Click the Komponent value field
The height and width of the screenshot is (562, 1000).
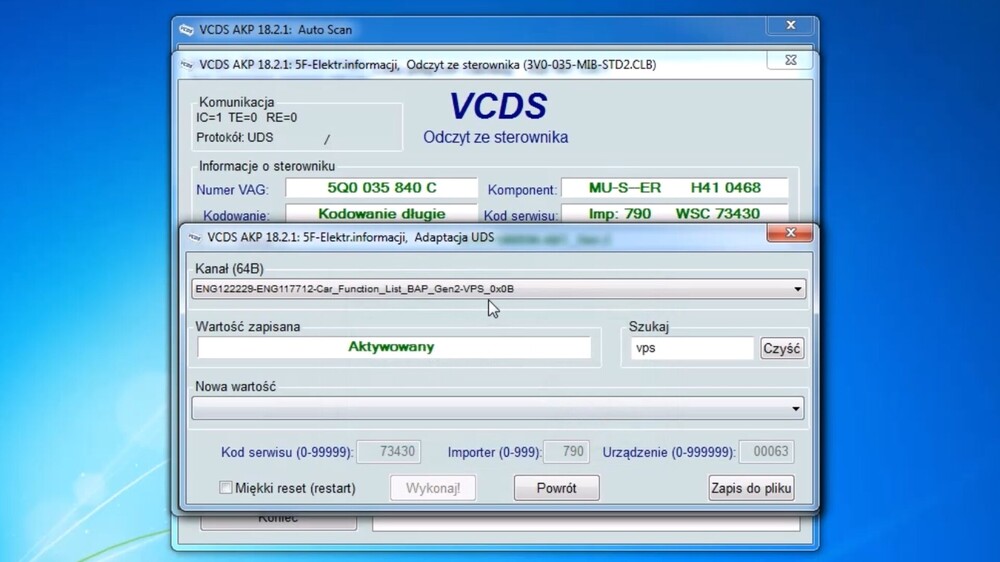coord(674,188)
